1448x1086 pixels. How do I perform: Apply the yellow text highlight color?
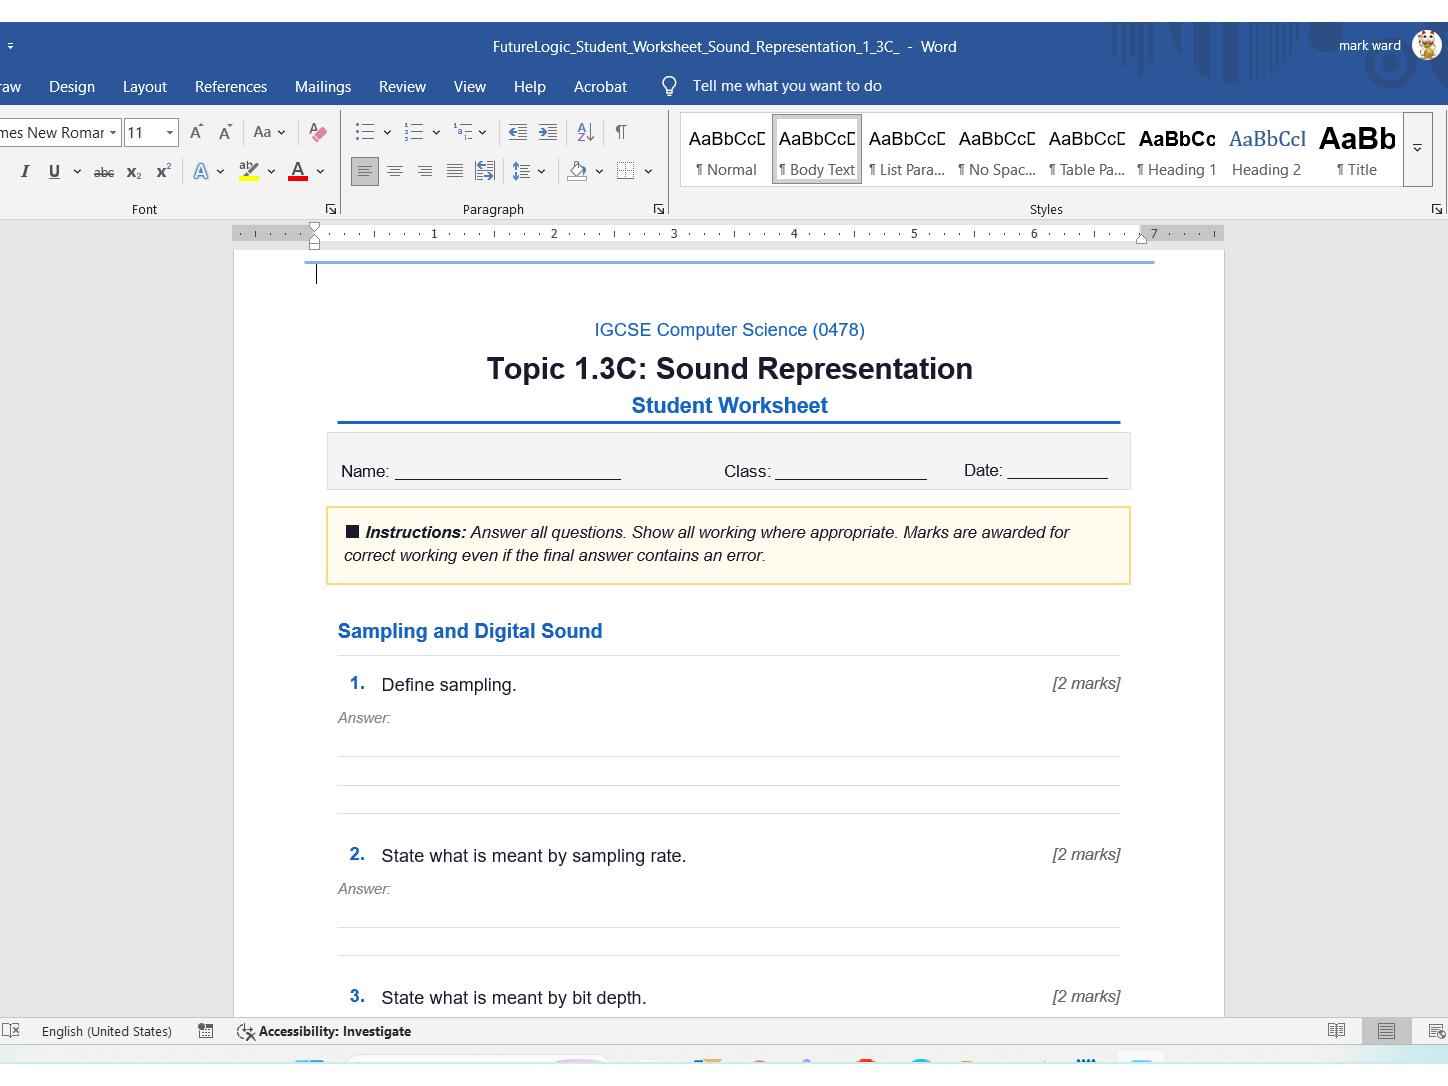(x=249, y=172)
